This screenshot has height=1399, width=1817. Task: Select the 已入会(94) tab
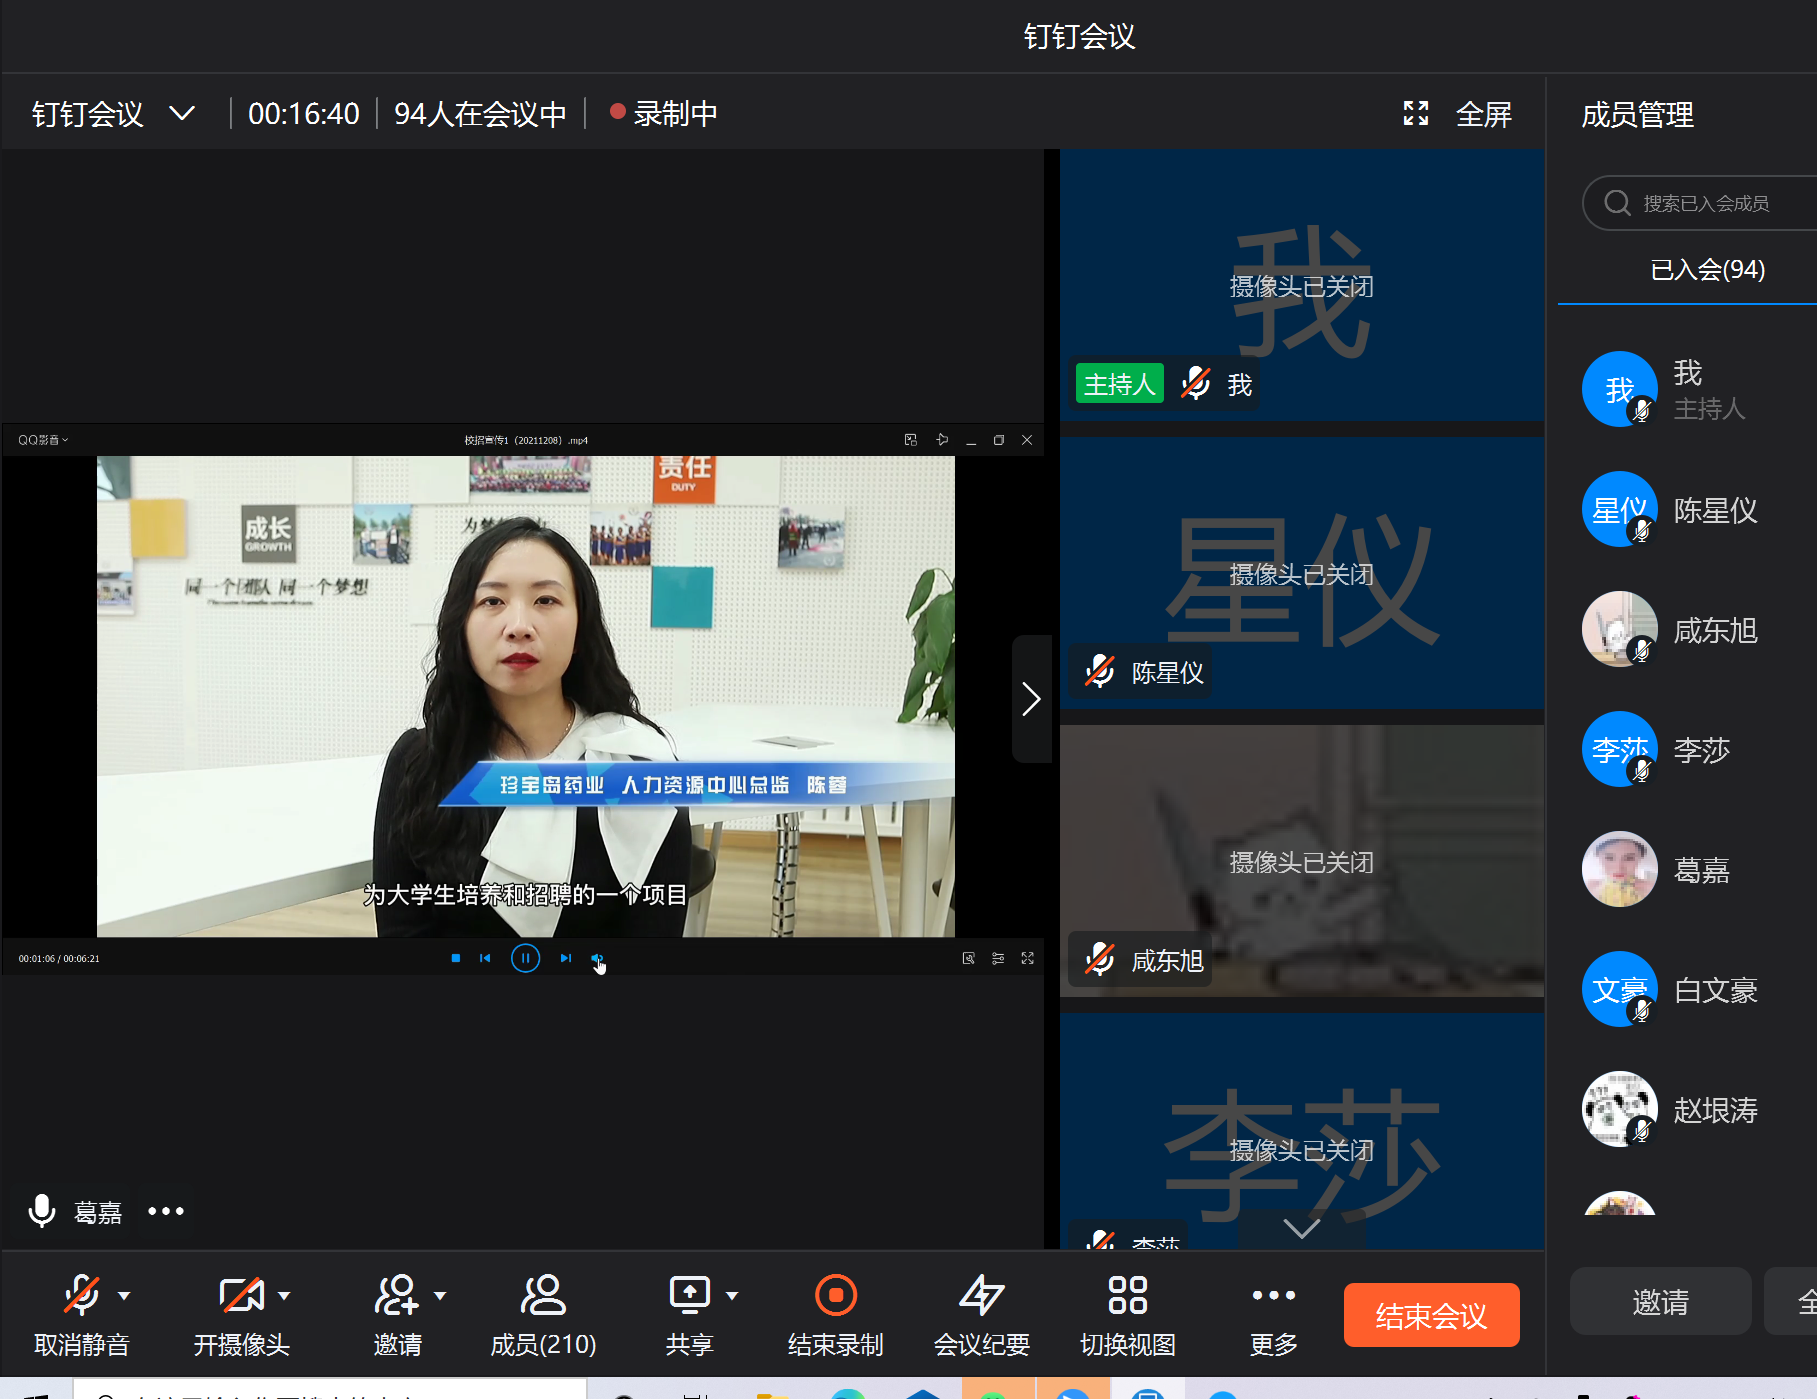point(1707,270)
